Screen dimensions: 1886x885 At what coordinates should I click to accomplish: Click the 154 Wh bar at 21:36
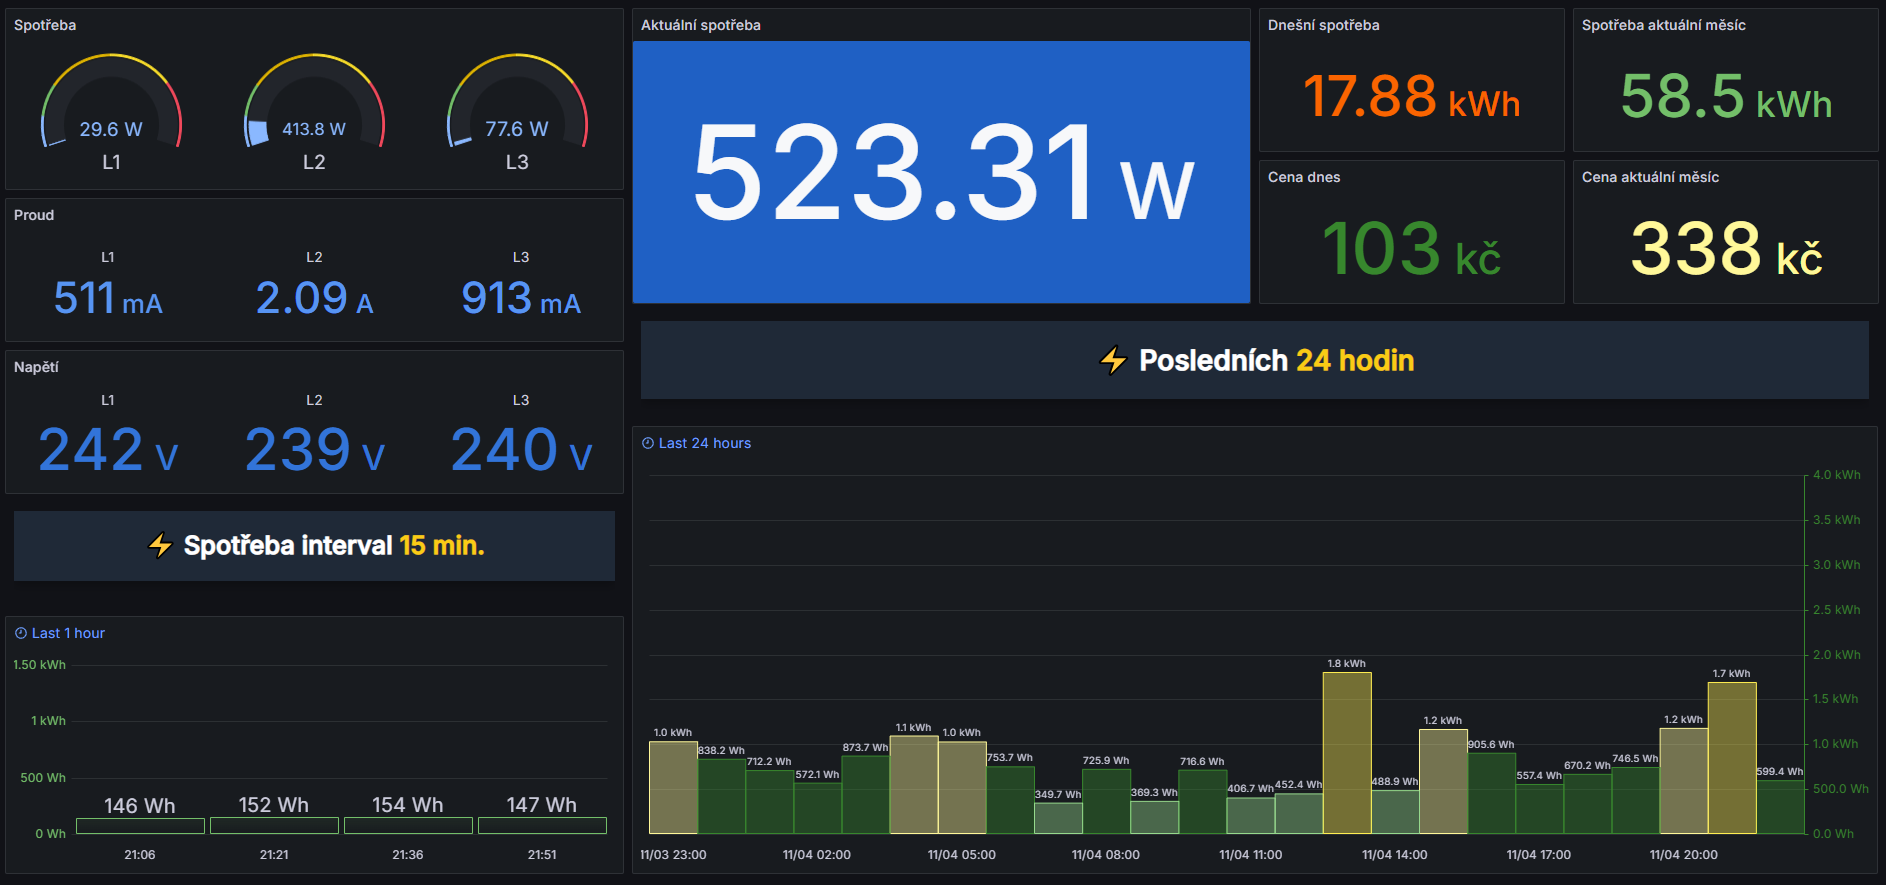tap(408, 826)
